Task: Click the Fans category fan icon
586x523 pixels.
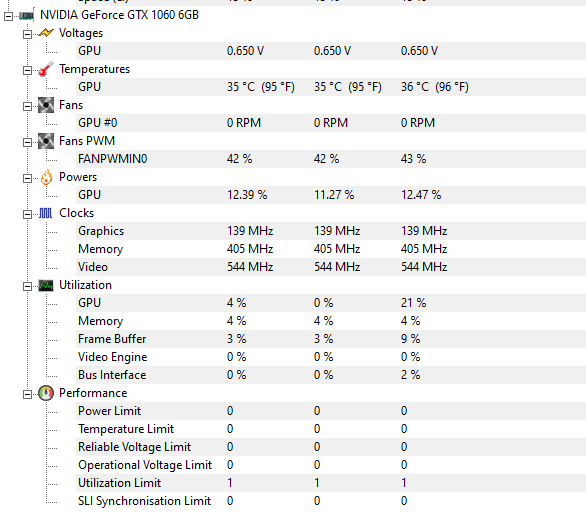Action: pyautogui.click(x=46, y=105)
